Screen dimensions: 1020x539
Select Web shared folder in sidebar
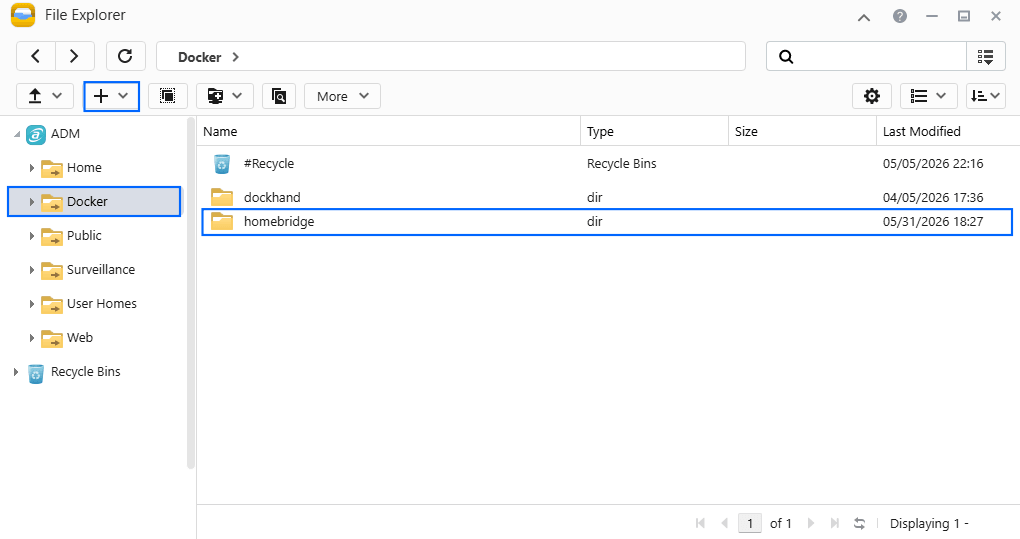(79, 337)
